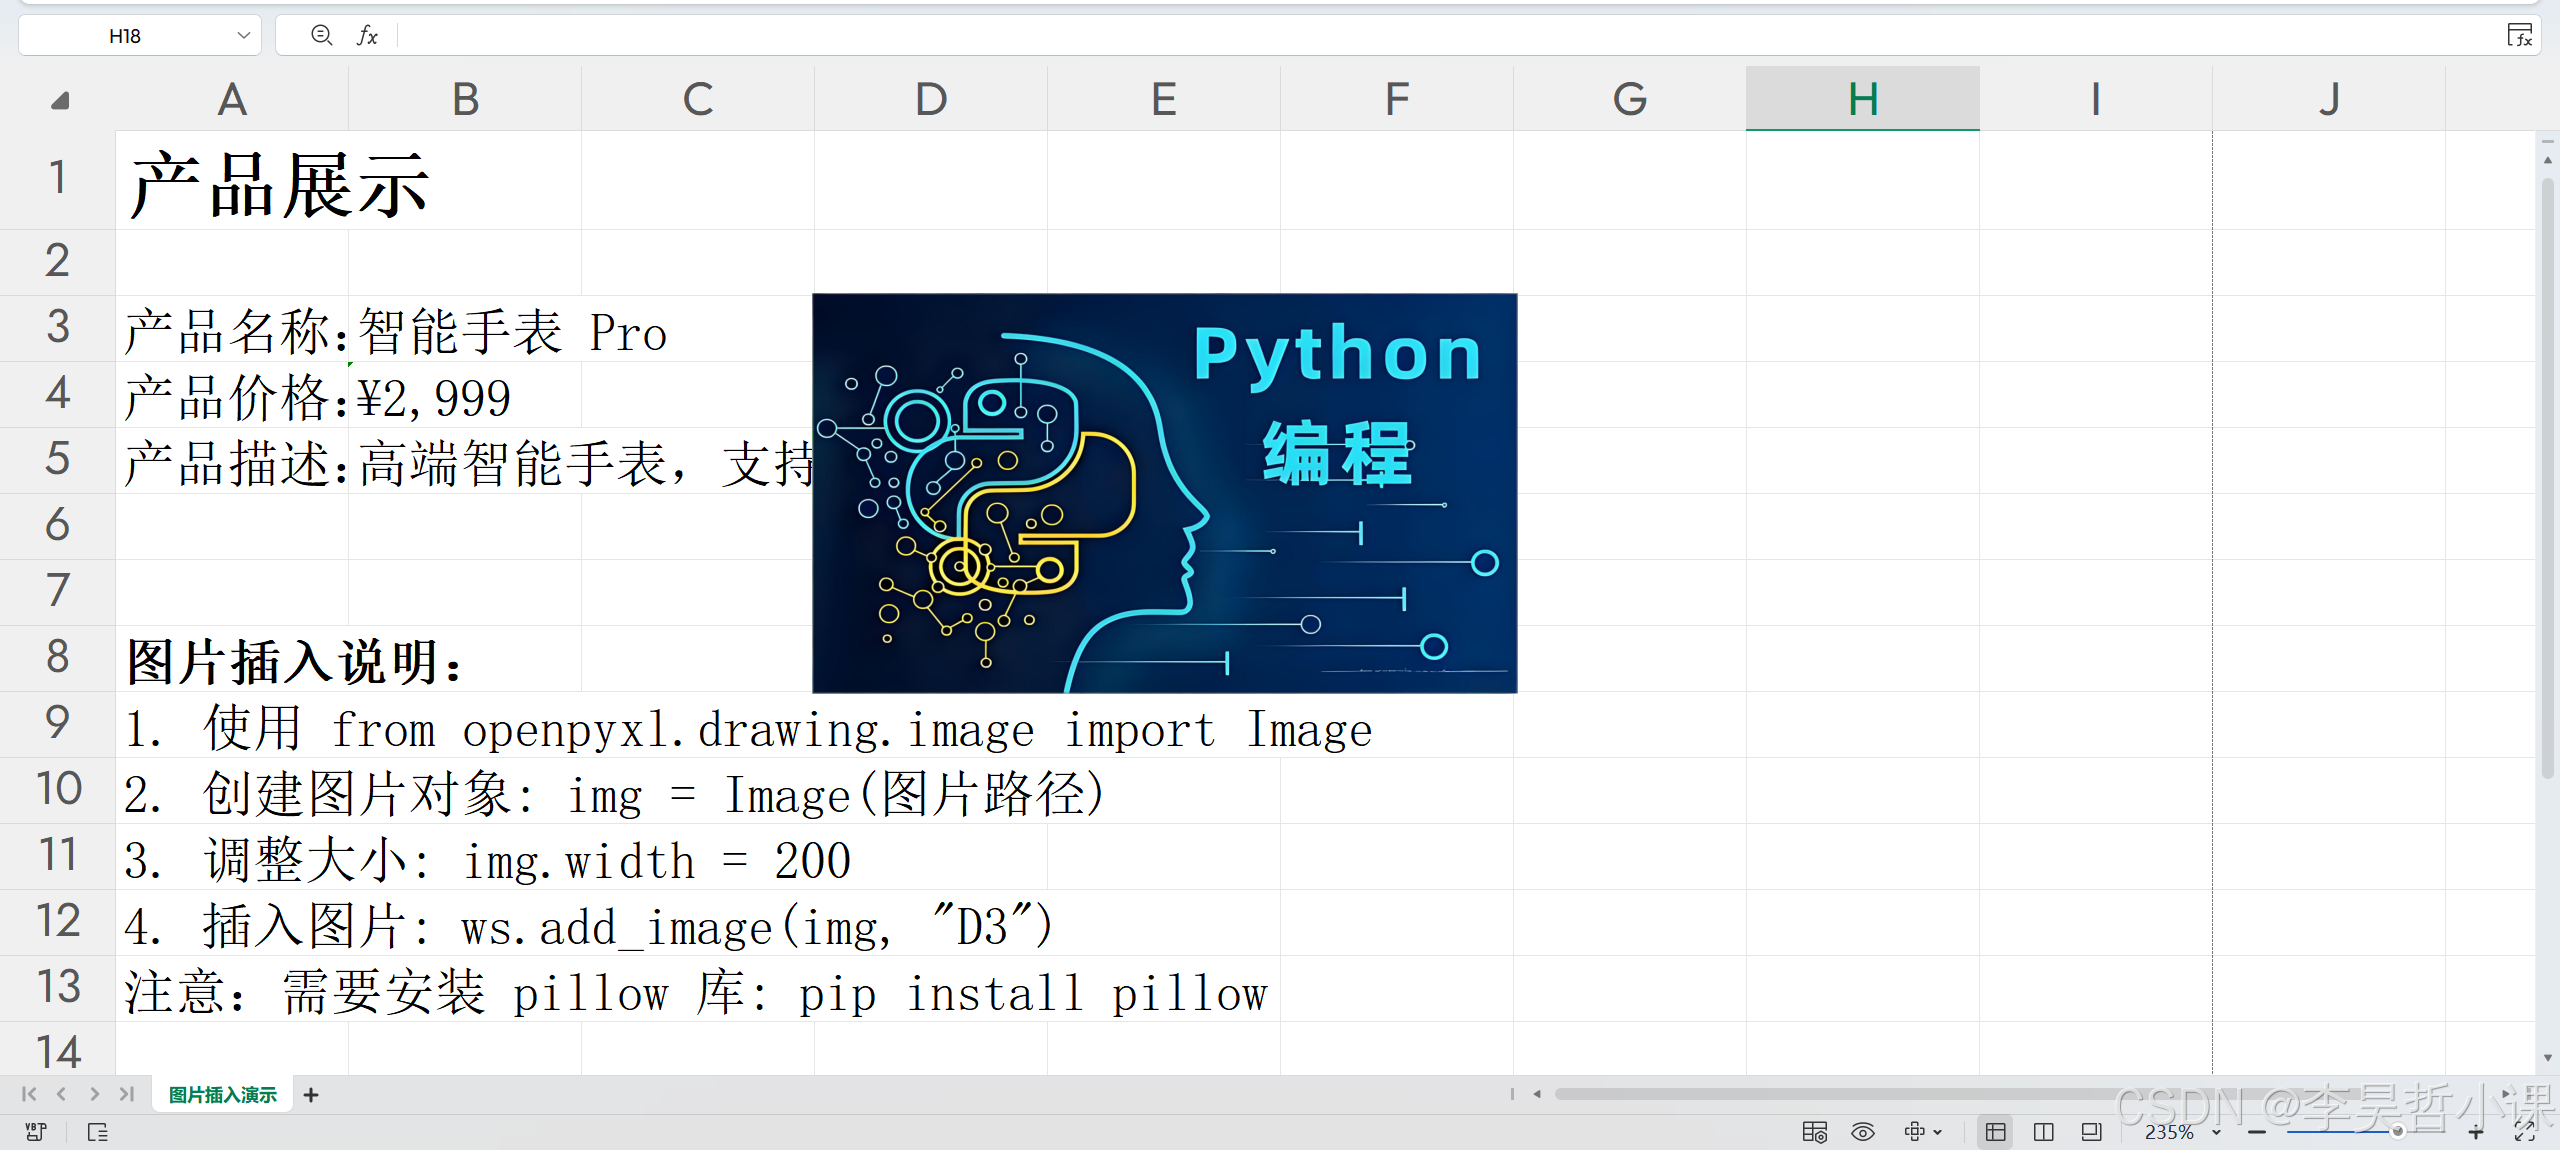The image size is (2560, 1150).
Task: Click the reading mode crosshair icon
Action: [x=1914, y=1131]
